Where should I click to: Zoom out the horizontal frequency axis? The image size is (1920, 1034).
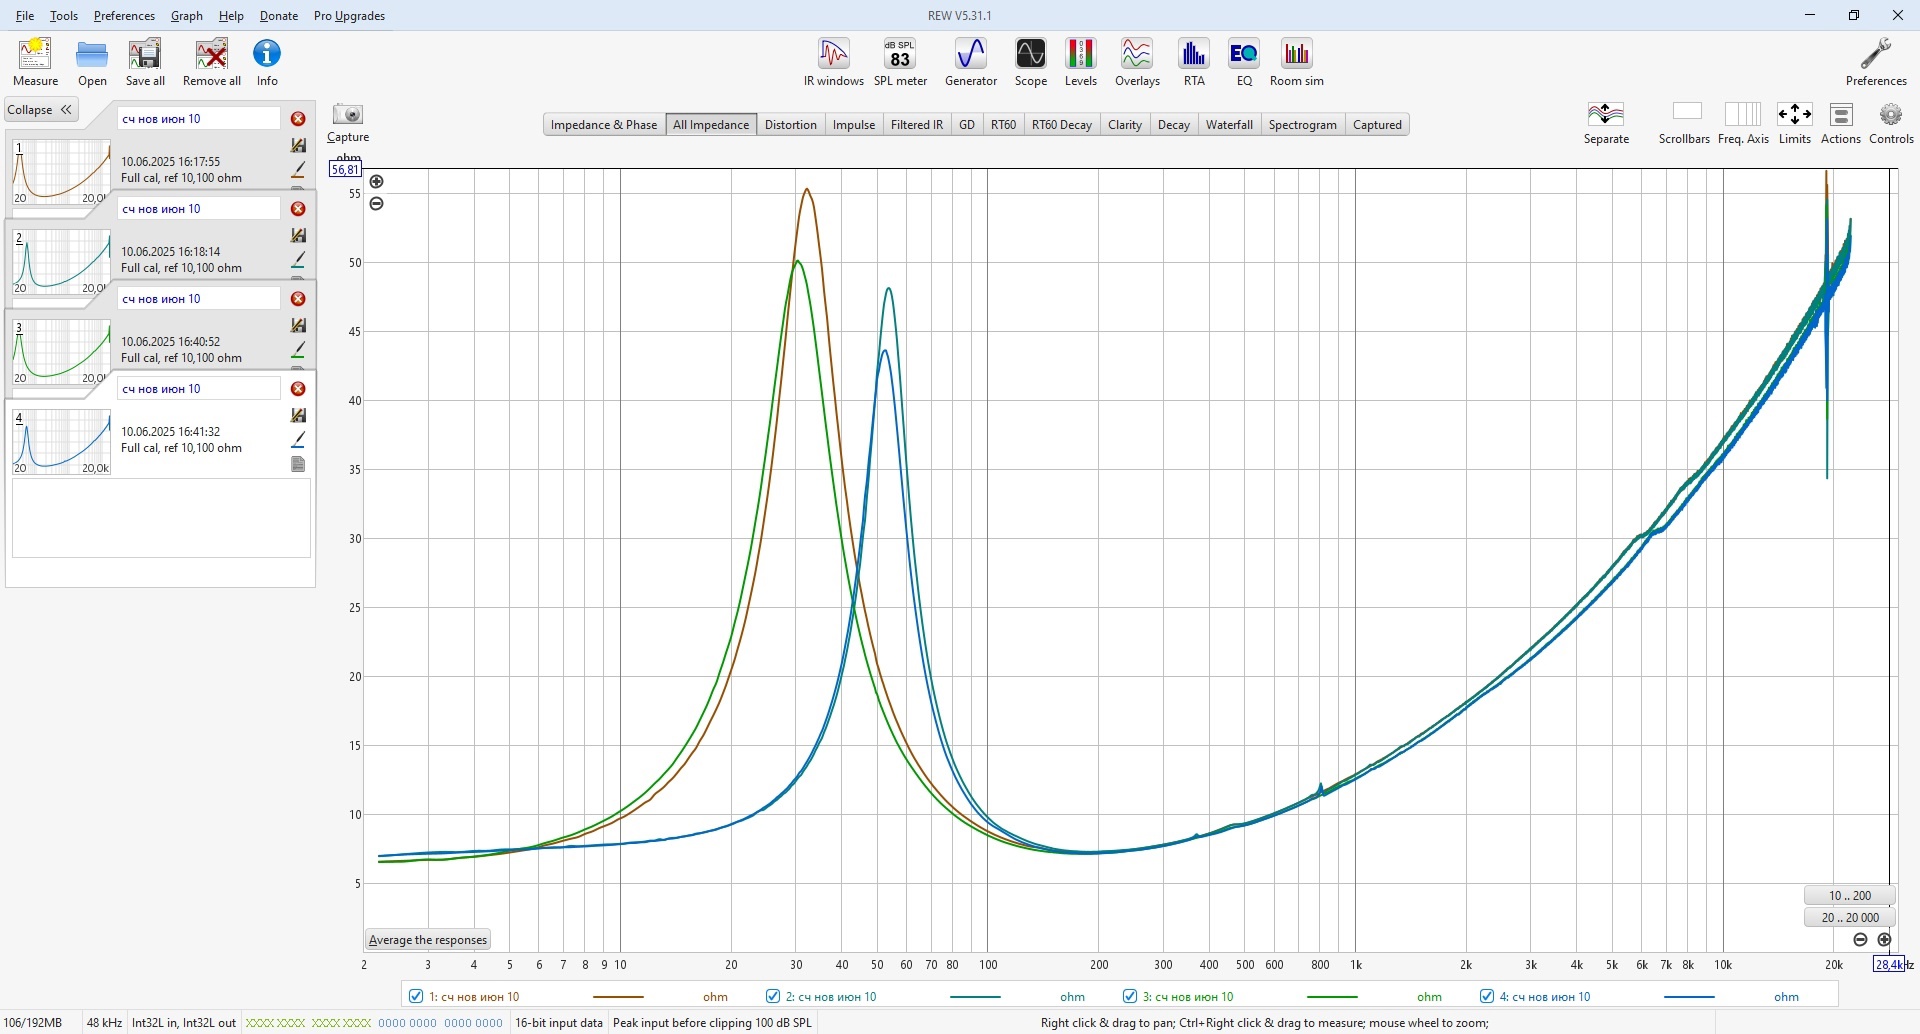tap(1860, 940)
